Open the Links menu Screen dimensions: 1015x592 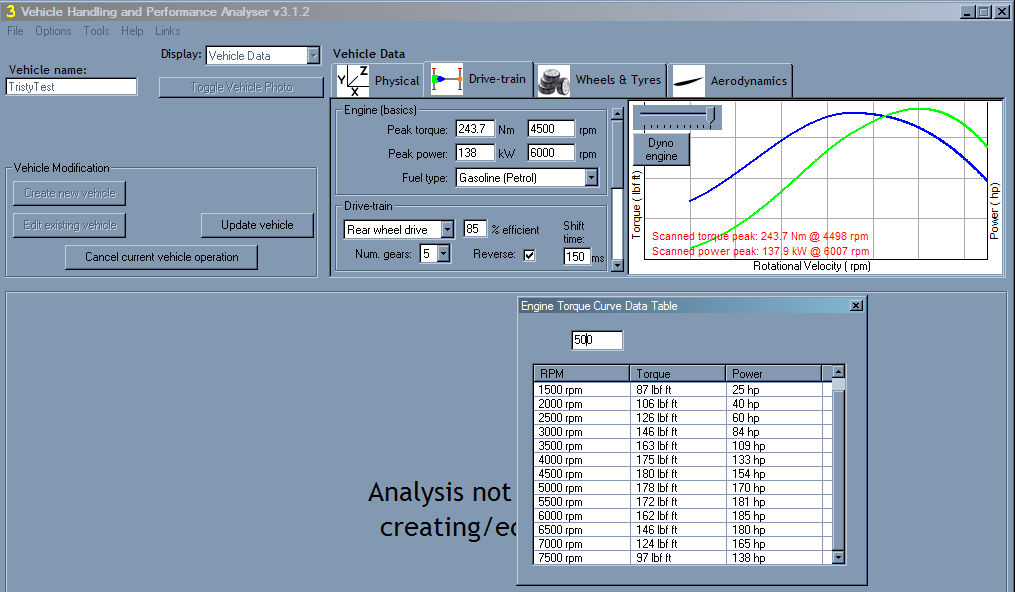167,31
